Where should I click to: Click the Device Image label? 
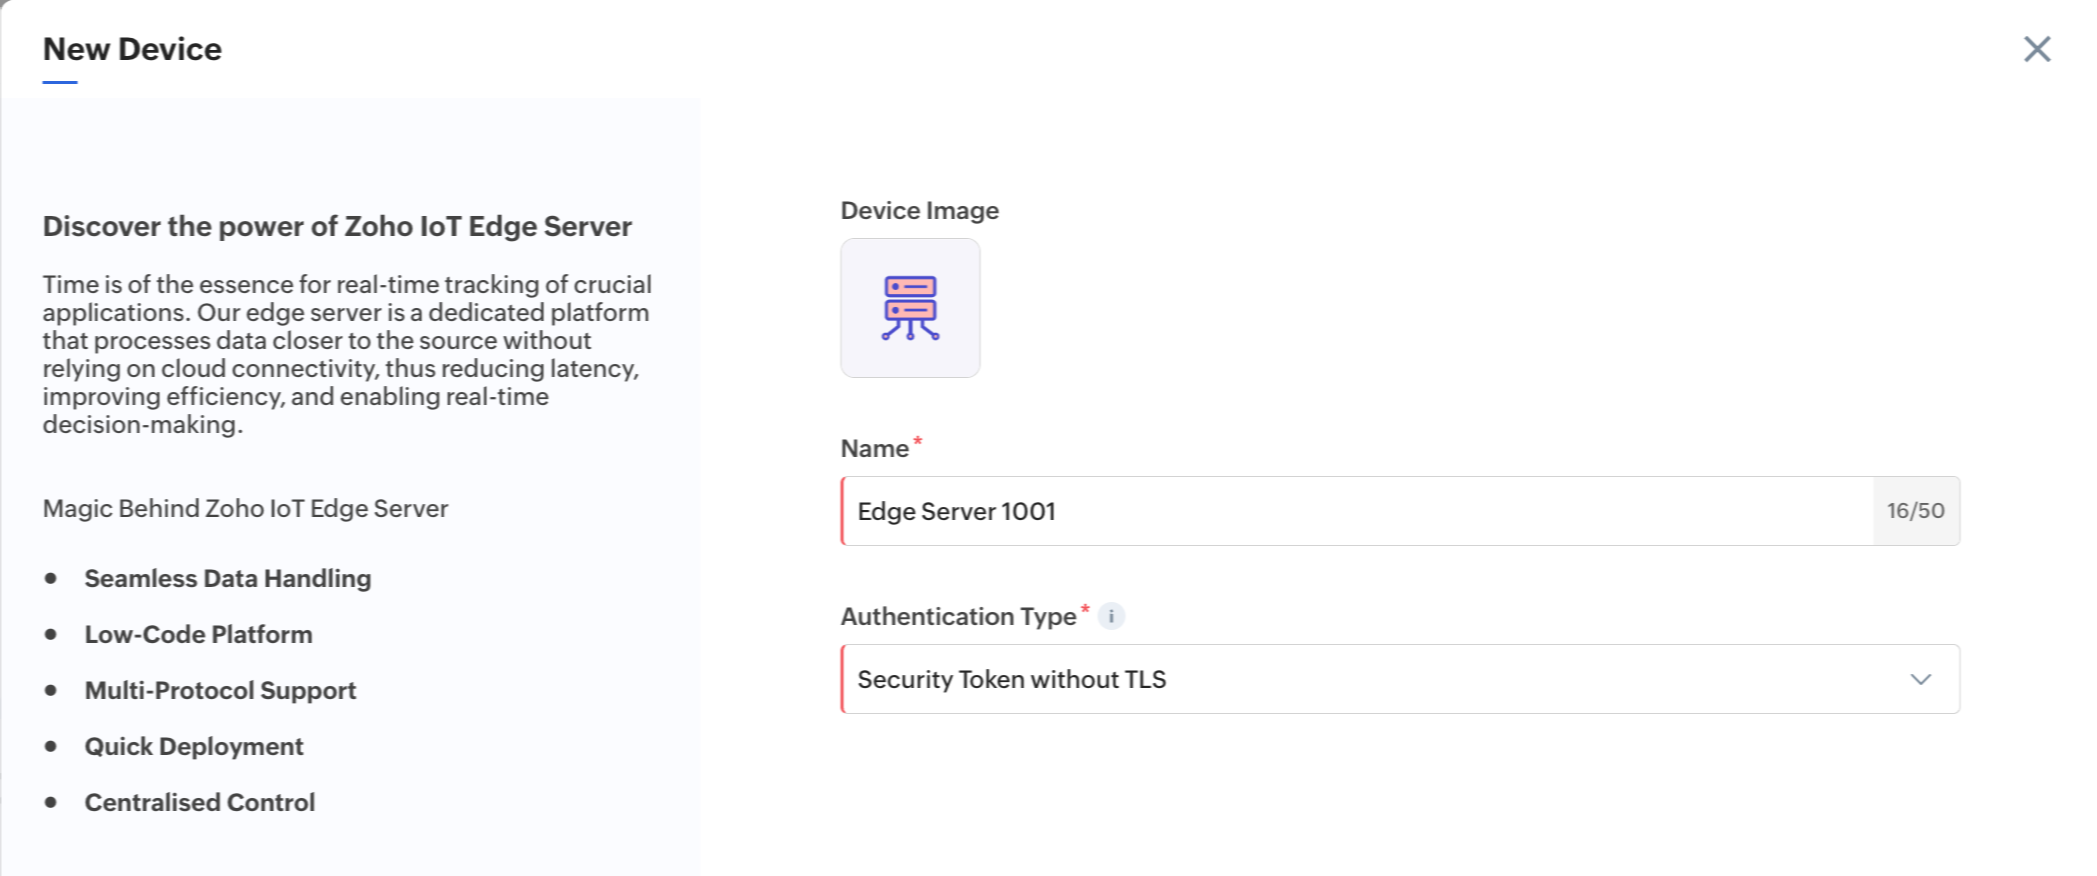pyautogui.click(x=920, y=210)
